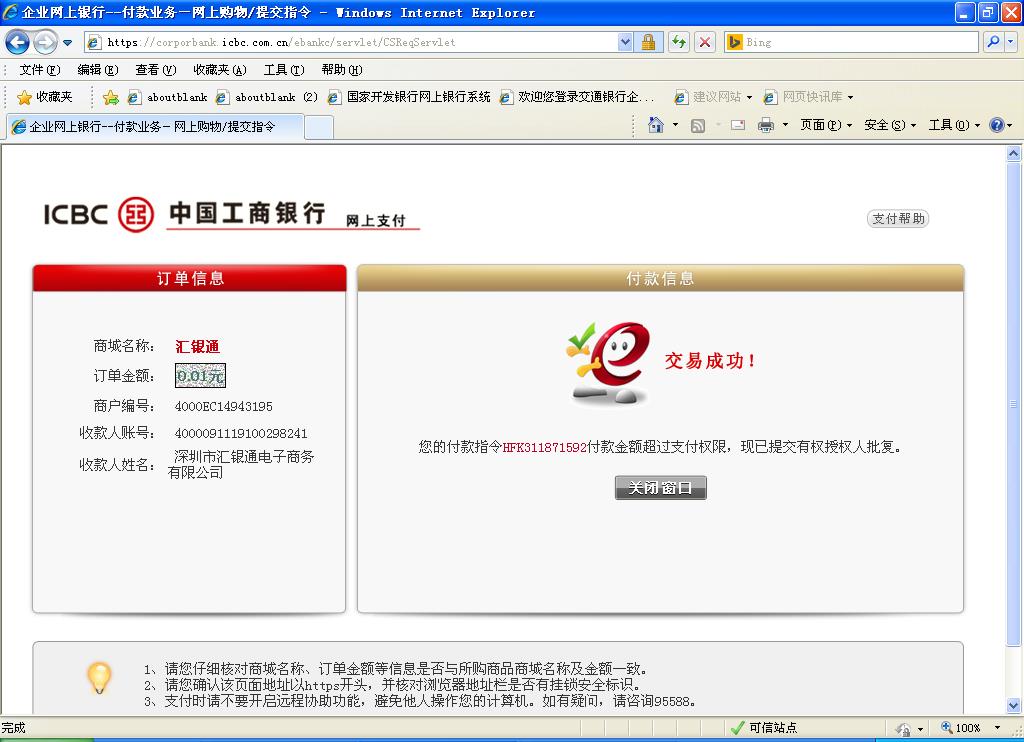Click the 关闭窗口 button

[x=660, y=487]
